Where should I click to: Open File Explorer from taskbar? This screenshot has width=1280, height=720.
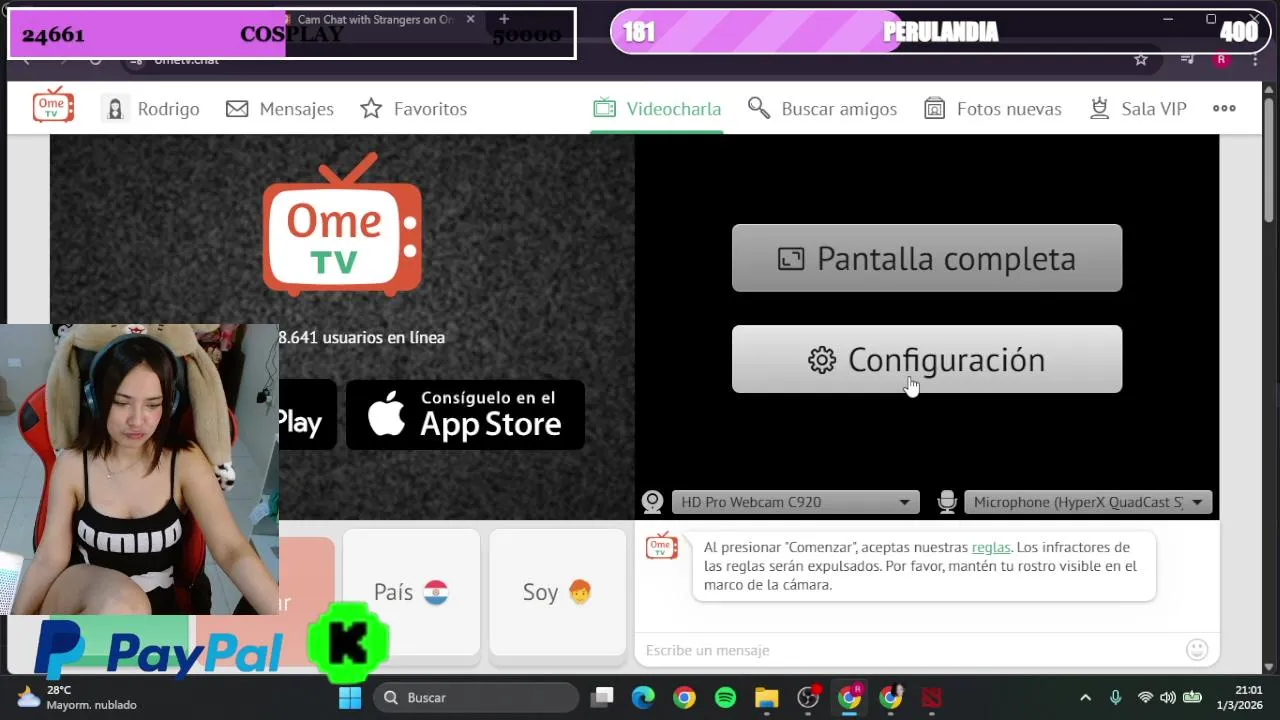(766, 697)
